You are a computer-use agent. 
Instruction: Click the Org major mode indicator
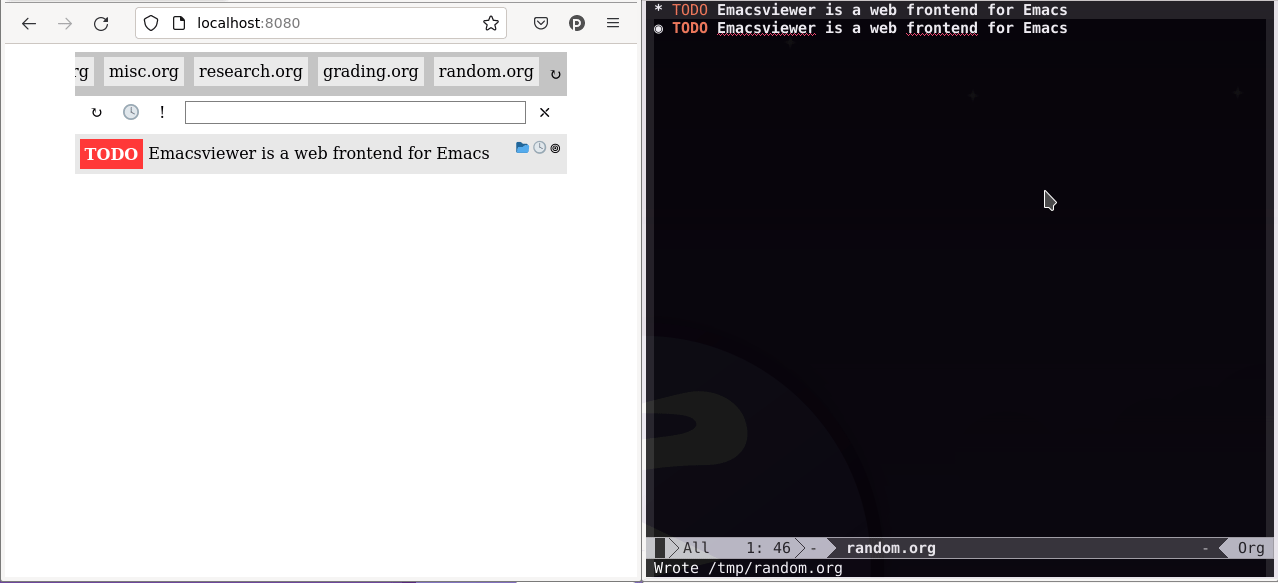click(x=1251, y=548)
